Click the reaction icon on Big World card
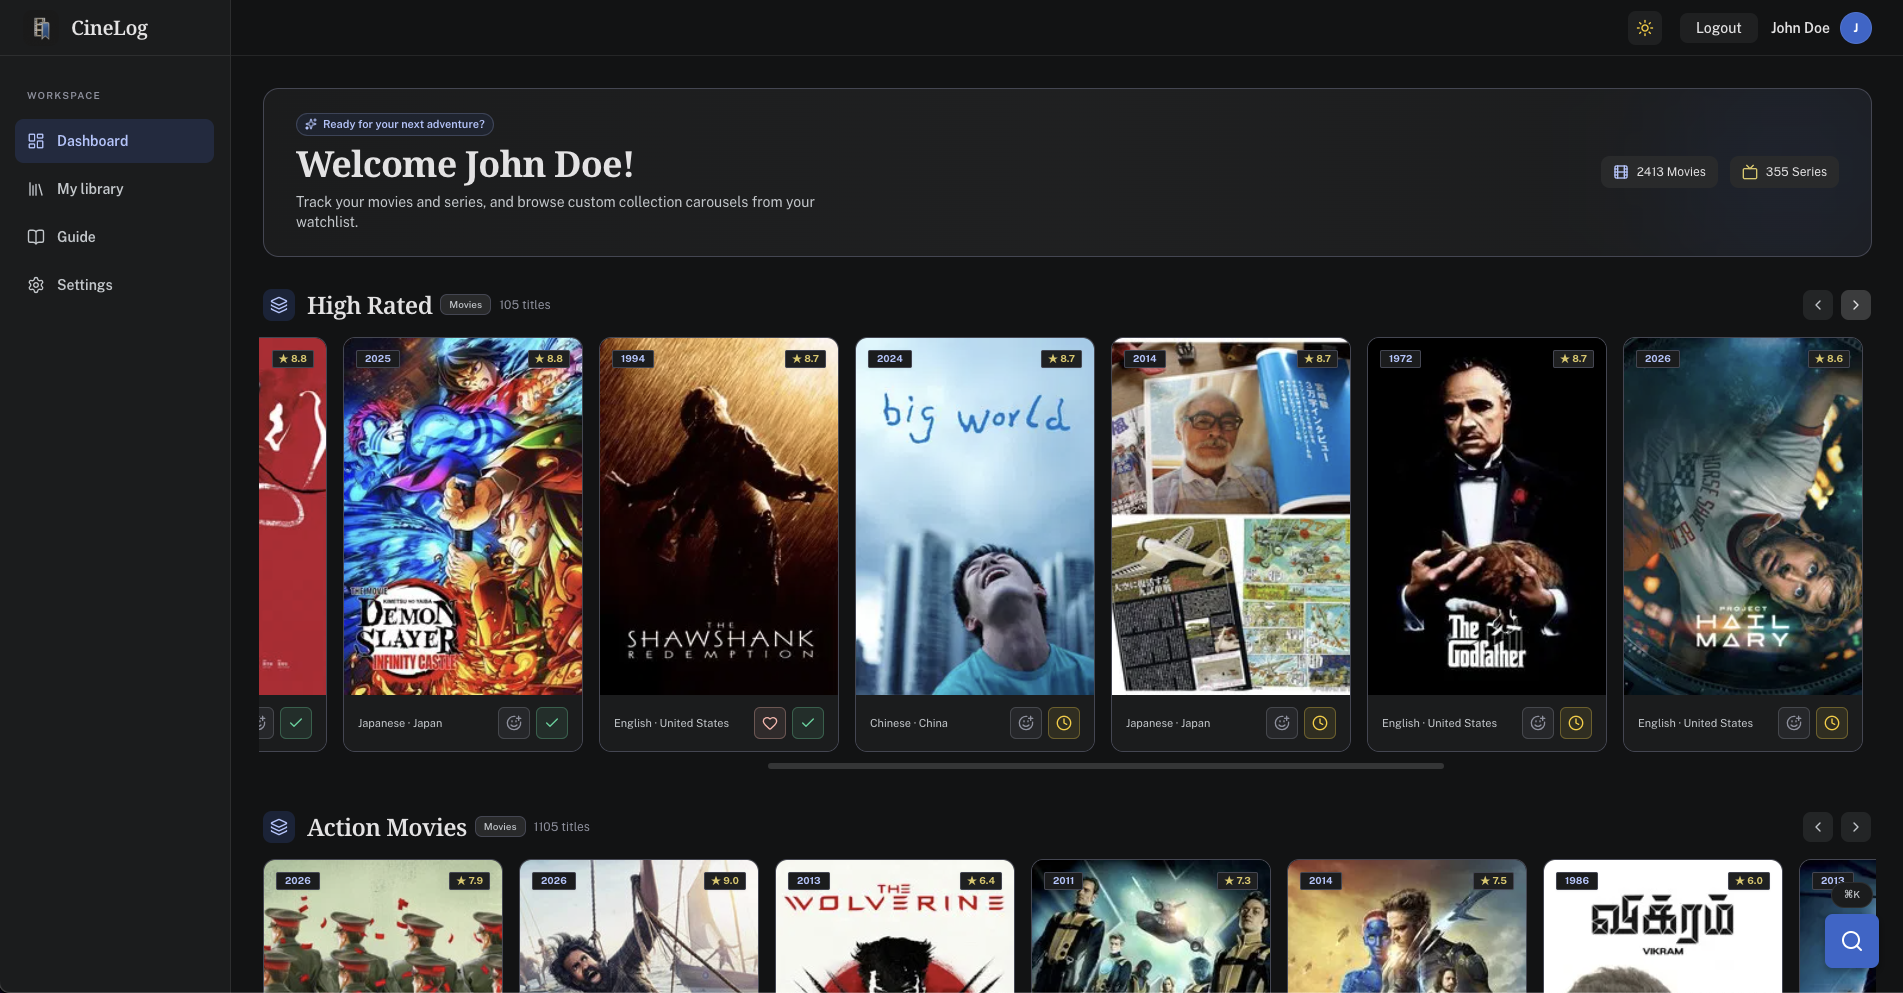 click(x=1026, y=723)
